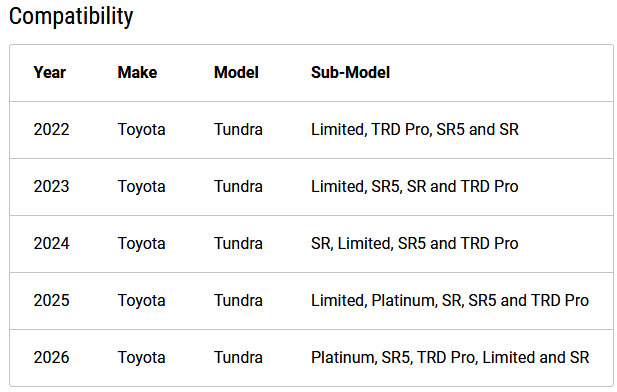Click the 2022 year cell

51,129
